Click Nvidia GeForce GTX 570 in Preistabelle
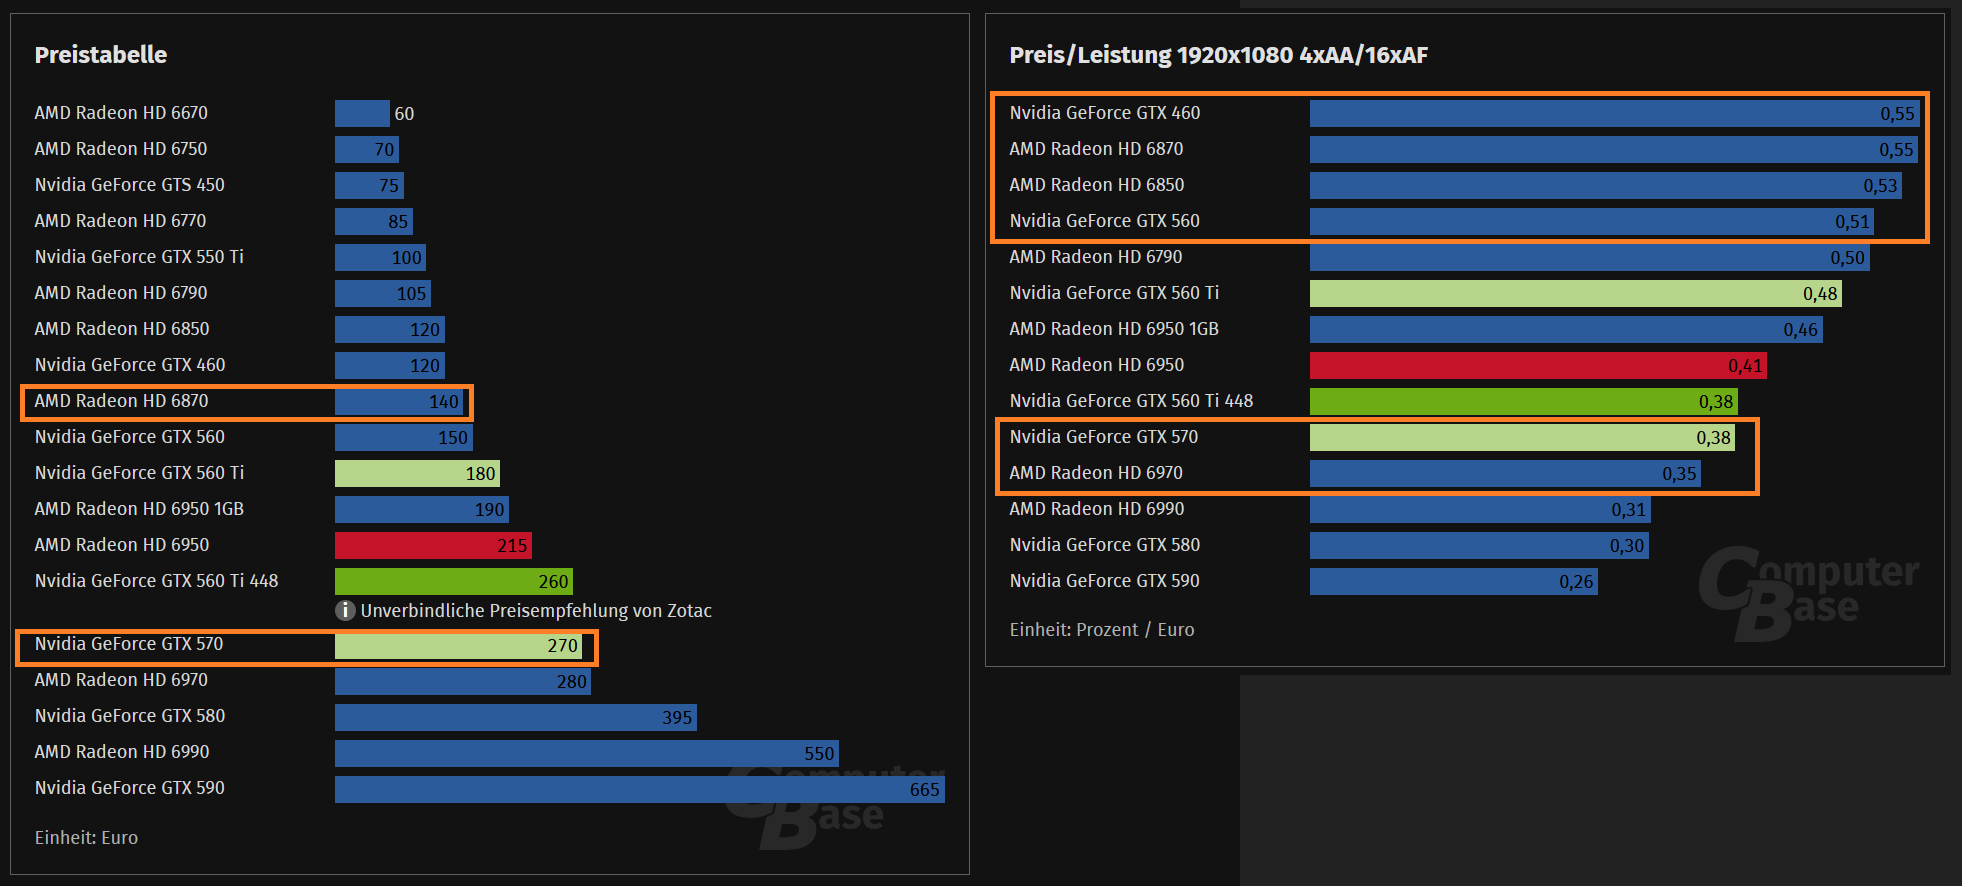Image resolution: width=1962 pixels, height=886 pixels. click(129, 644)
